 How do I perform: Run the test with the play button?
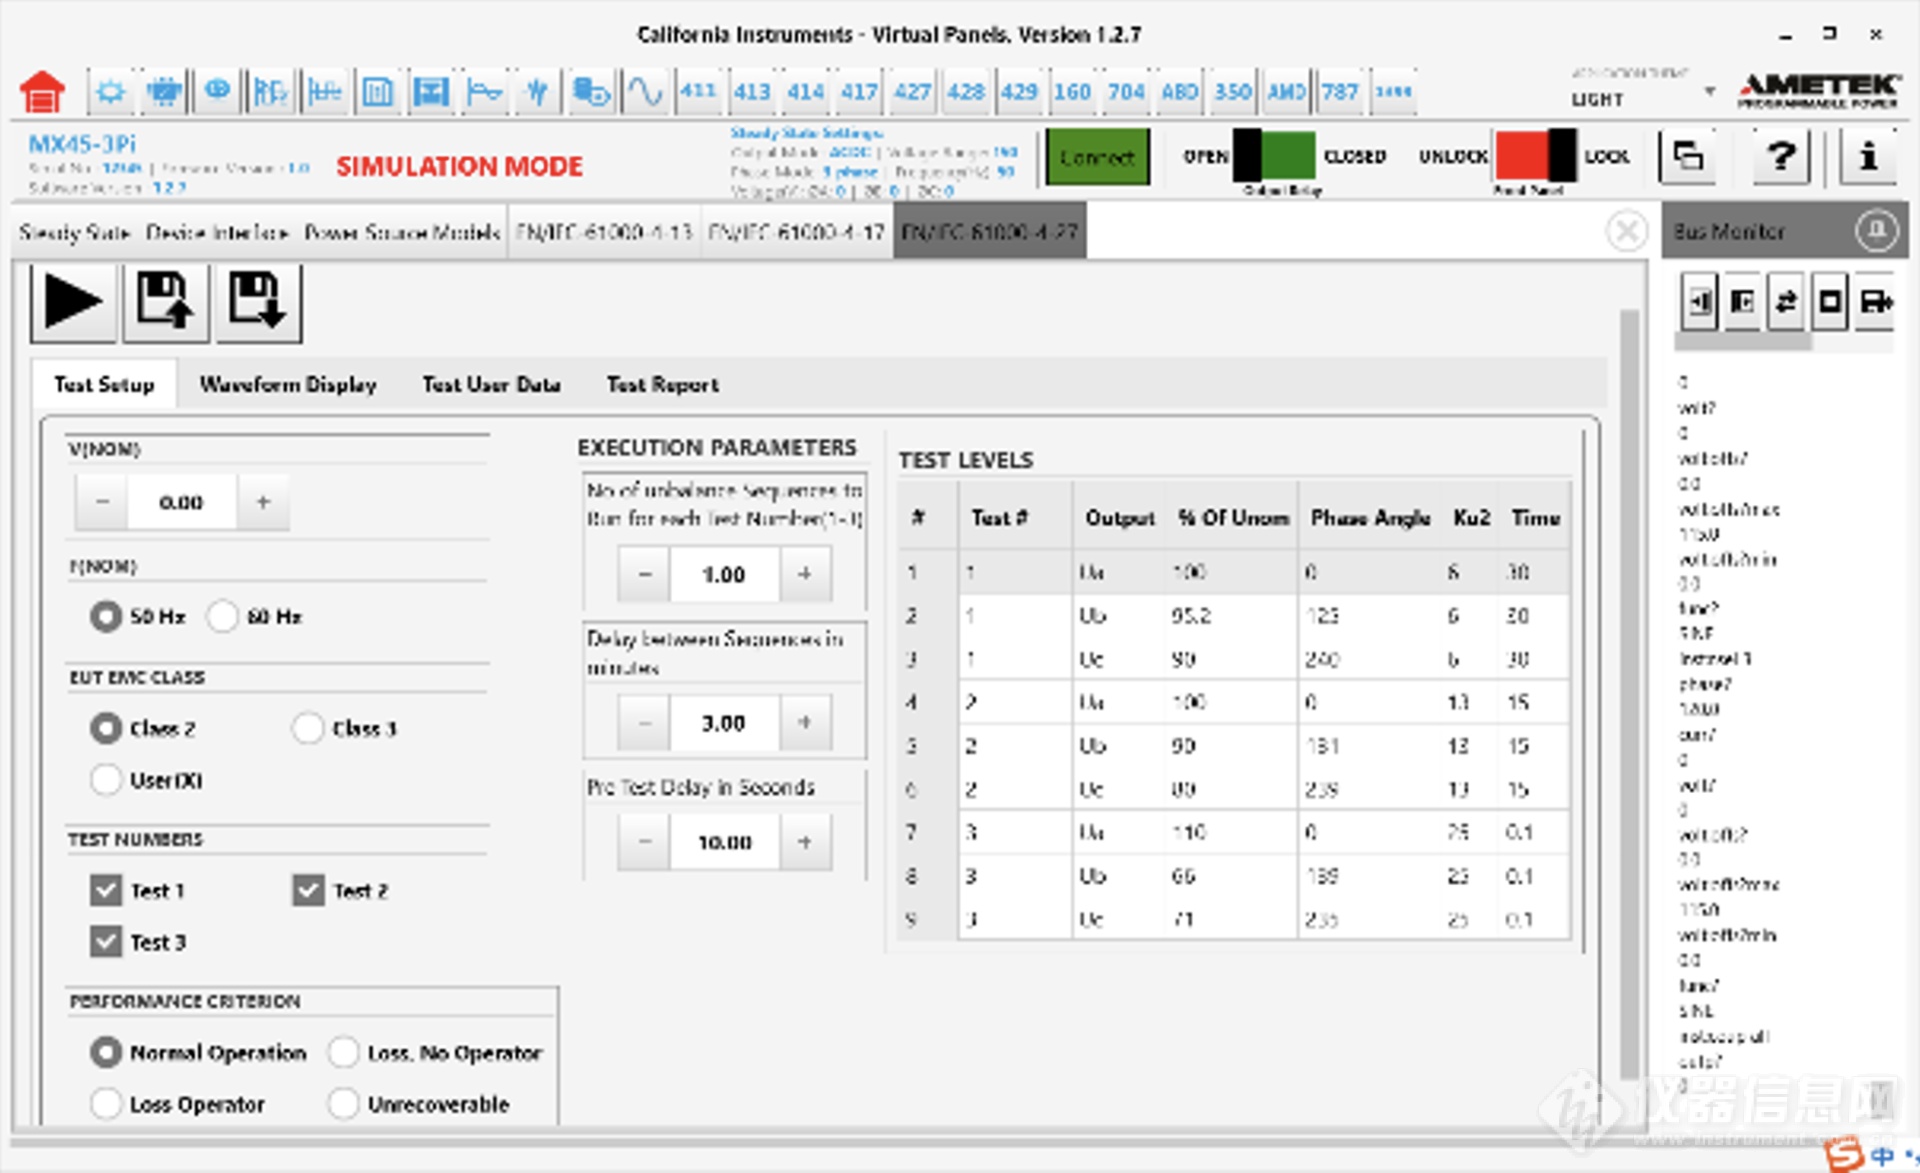point(73,301)
